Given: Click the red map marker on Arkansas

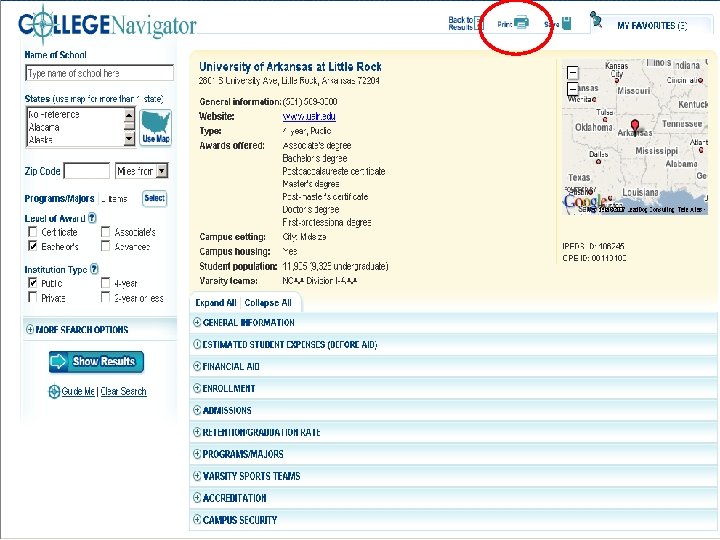Looking at the screenshot, I should [635, 125].
